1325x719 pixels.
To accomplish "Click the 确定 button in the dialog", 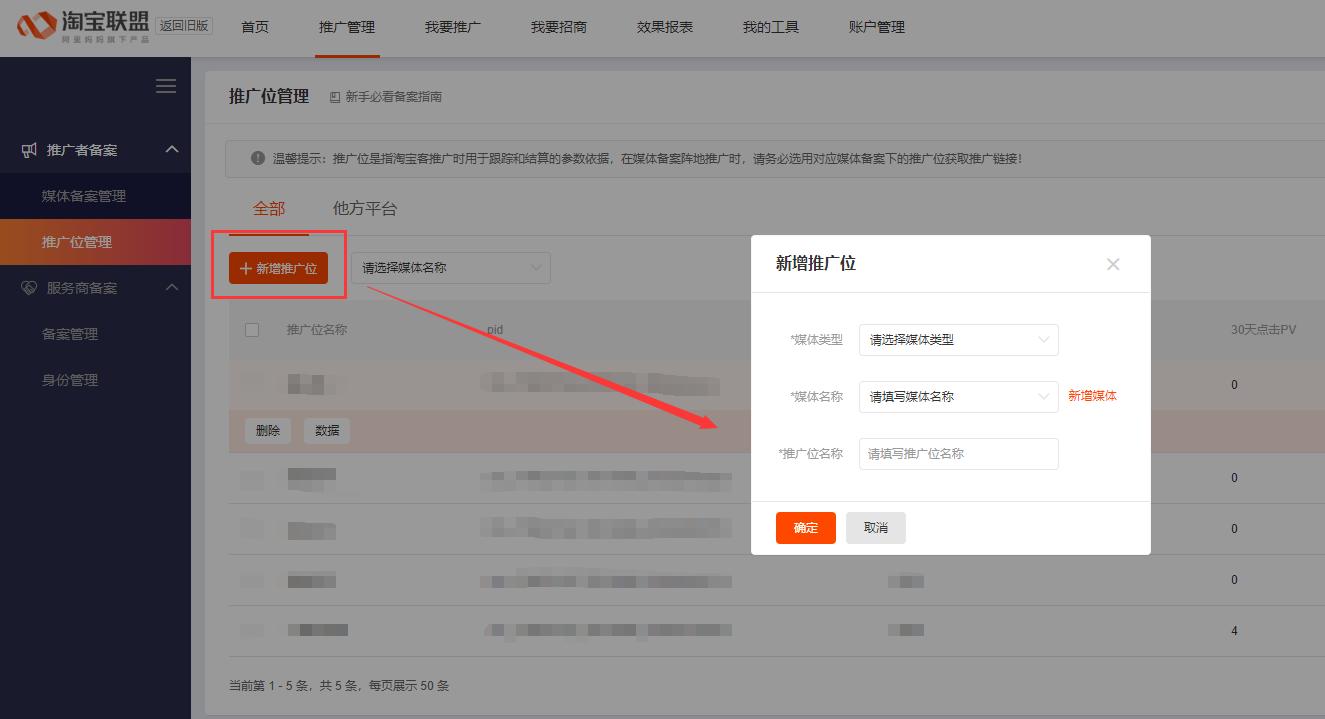I will coord(805,528).
